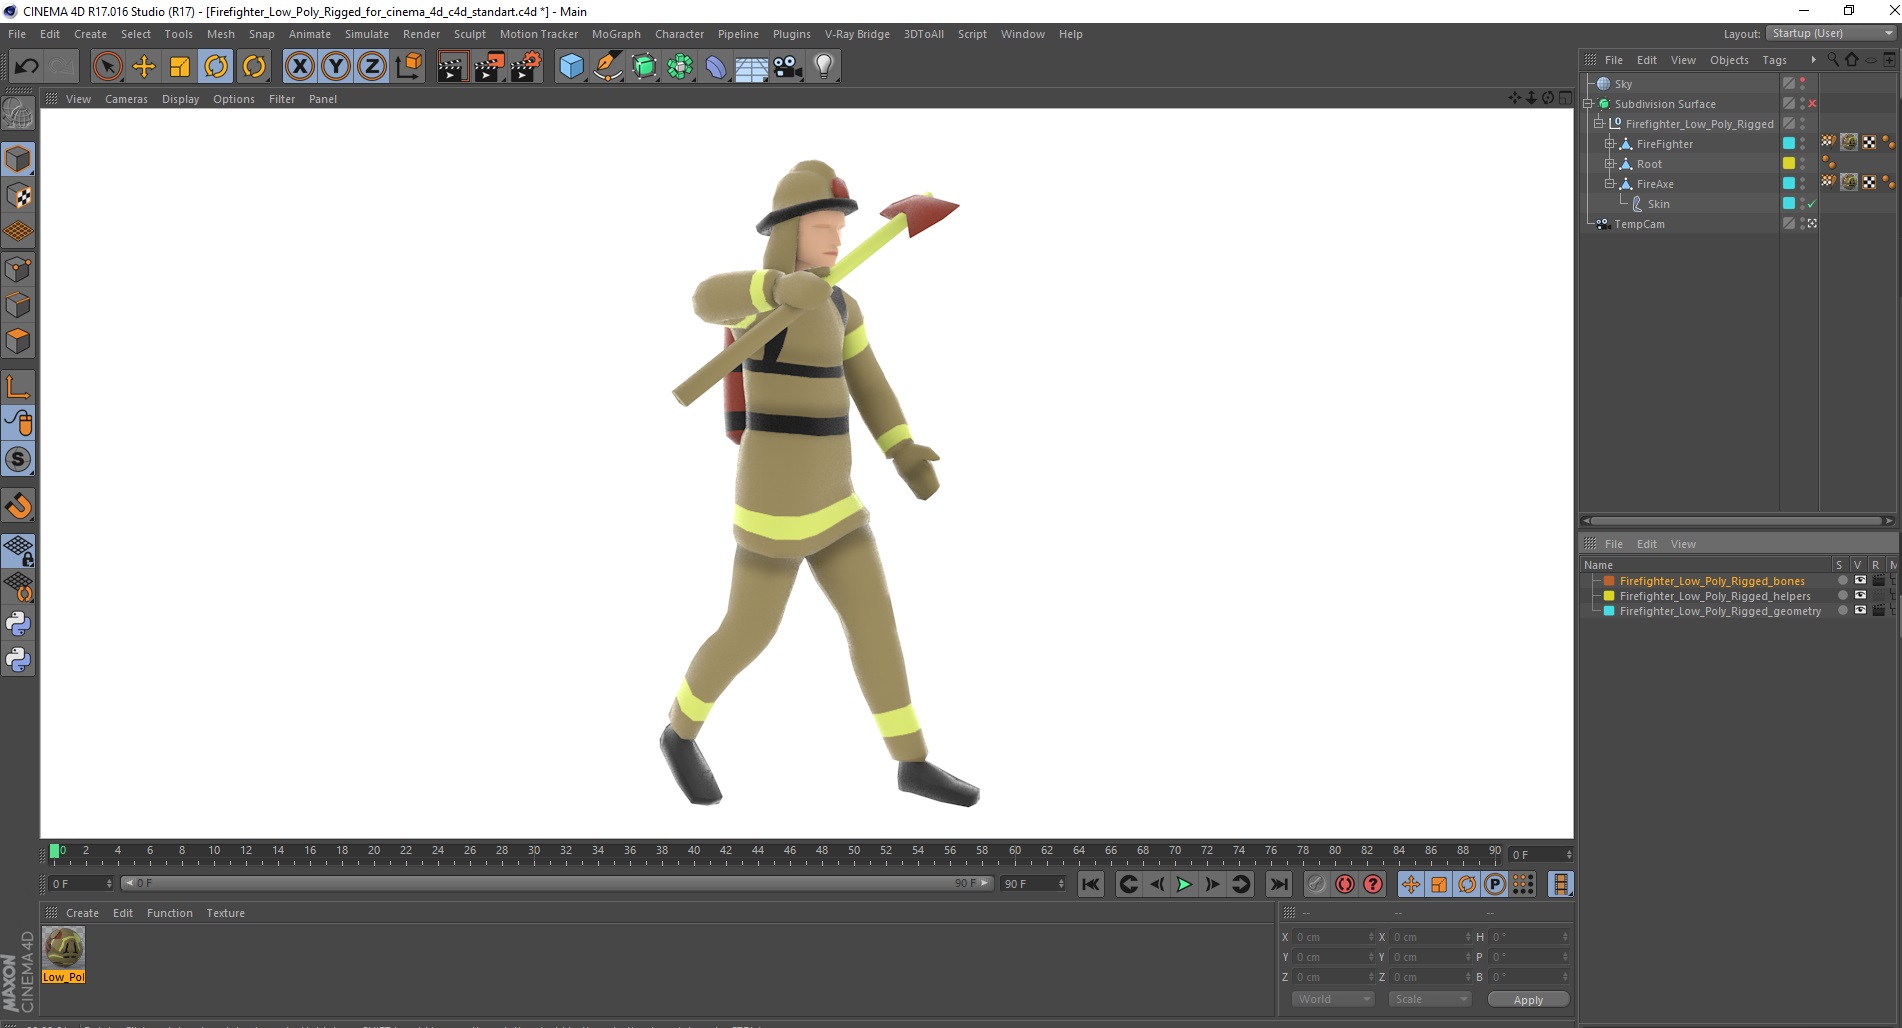
Task: Toggle solo for bones layer
Action: [x=1842, y=581]
